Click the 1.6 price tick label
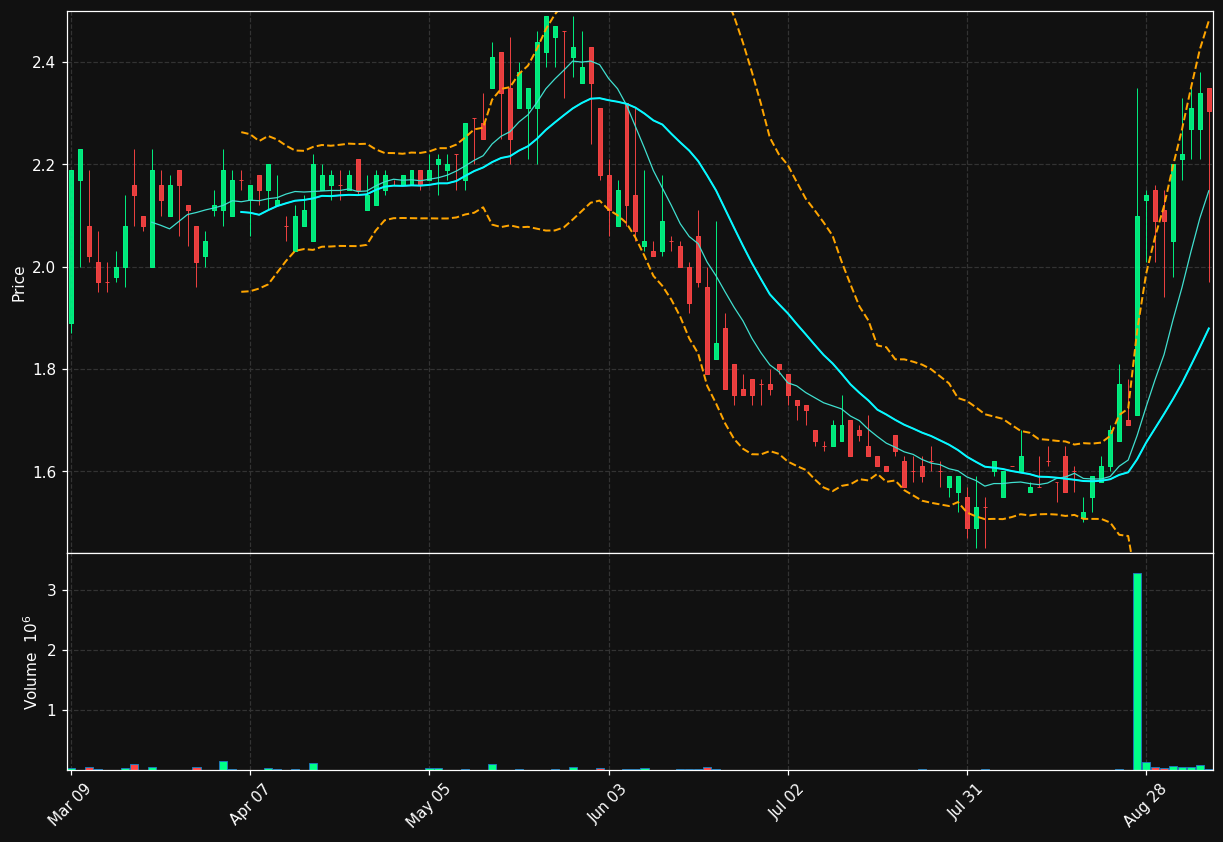 (x=45, y=471)
